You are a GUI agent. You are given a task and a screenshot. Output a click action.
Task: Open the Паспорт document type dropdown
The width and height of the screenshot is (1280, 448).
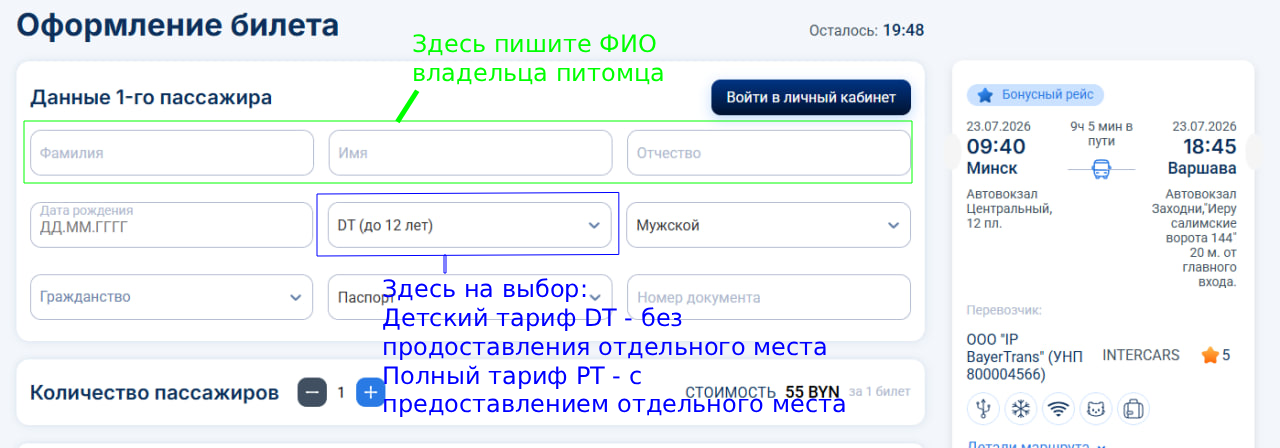coord(470,297)
